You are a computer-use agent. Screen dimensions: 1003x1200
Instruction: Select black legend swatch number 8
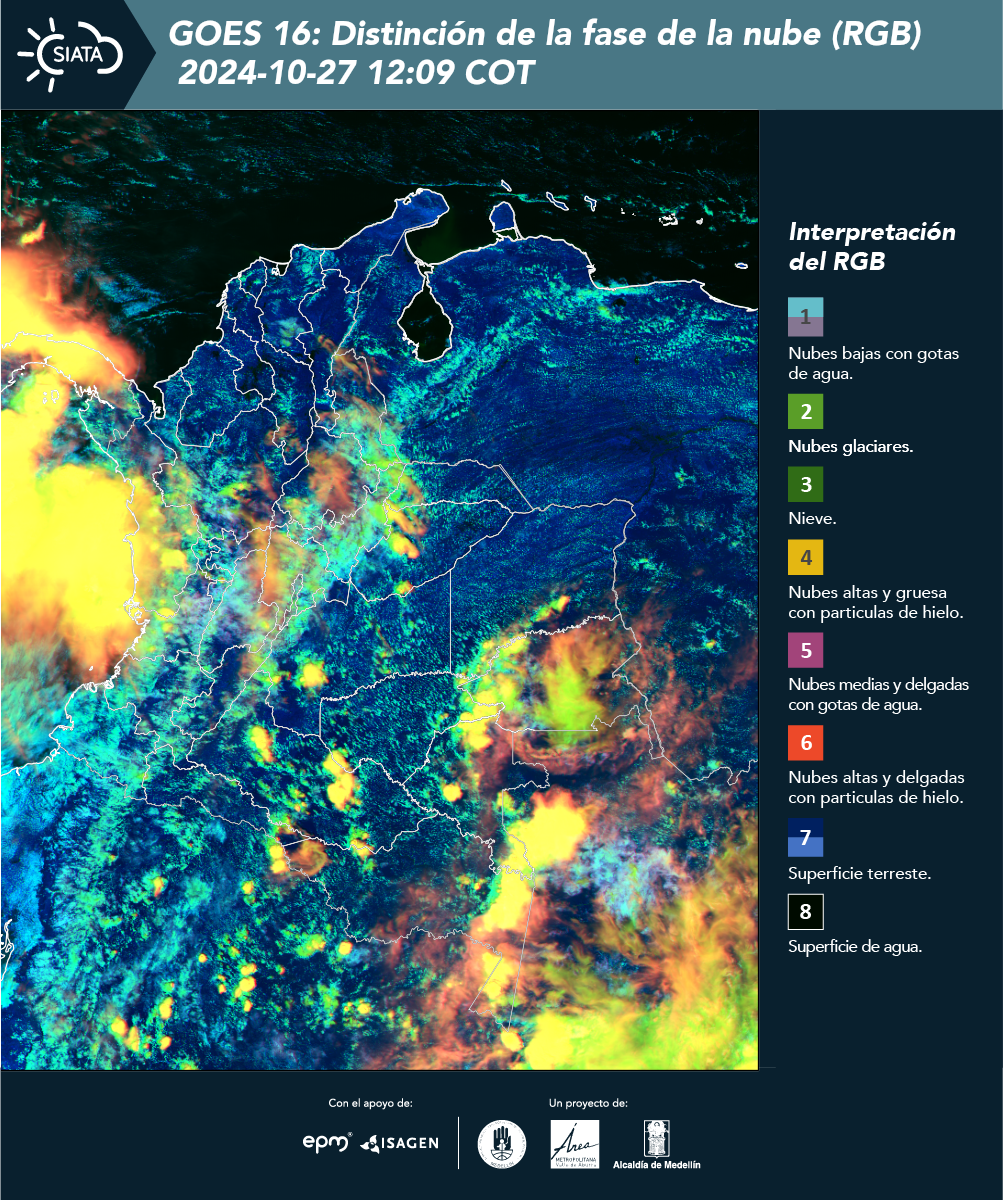point(805,912)
